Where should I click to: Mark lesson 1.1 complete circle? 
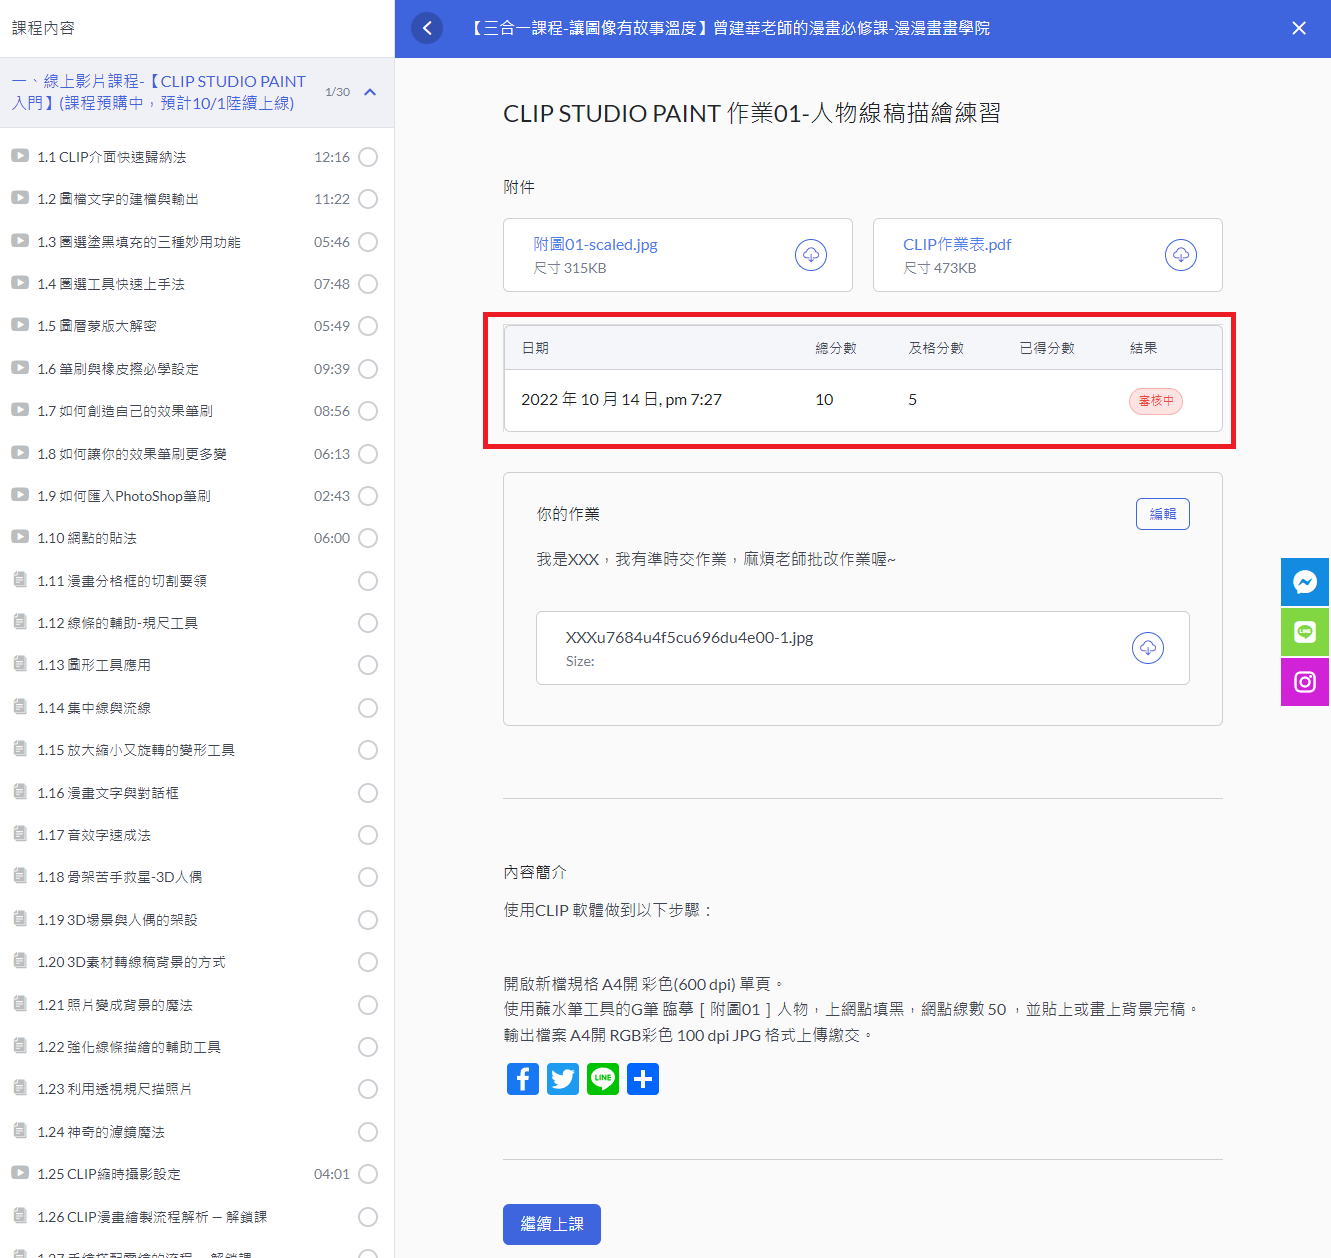[368, 157]
